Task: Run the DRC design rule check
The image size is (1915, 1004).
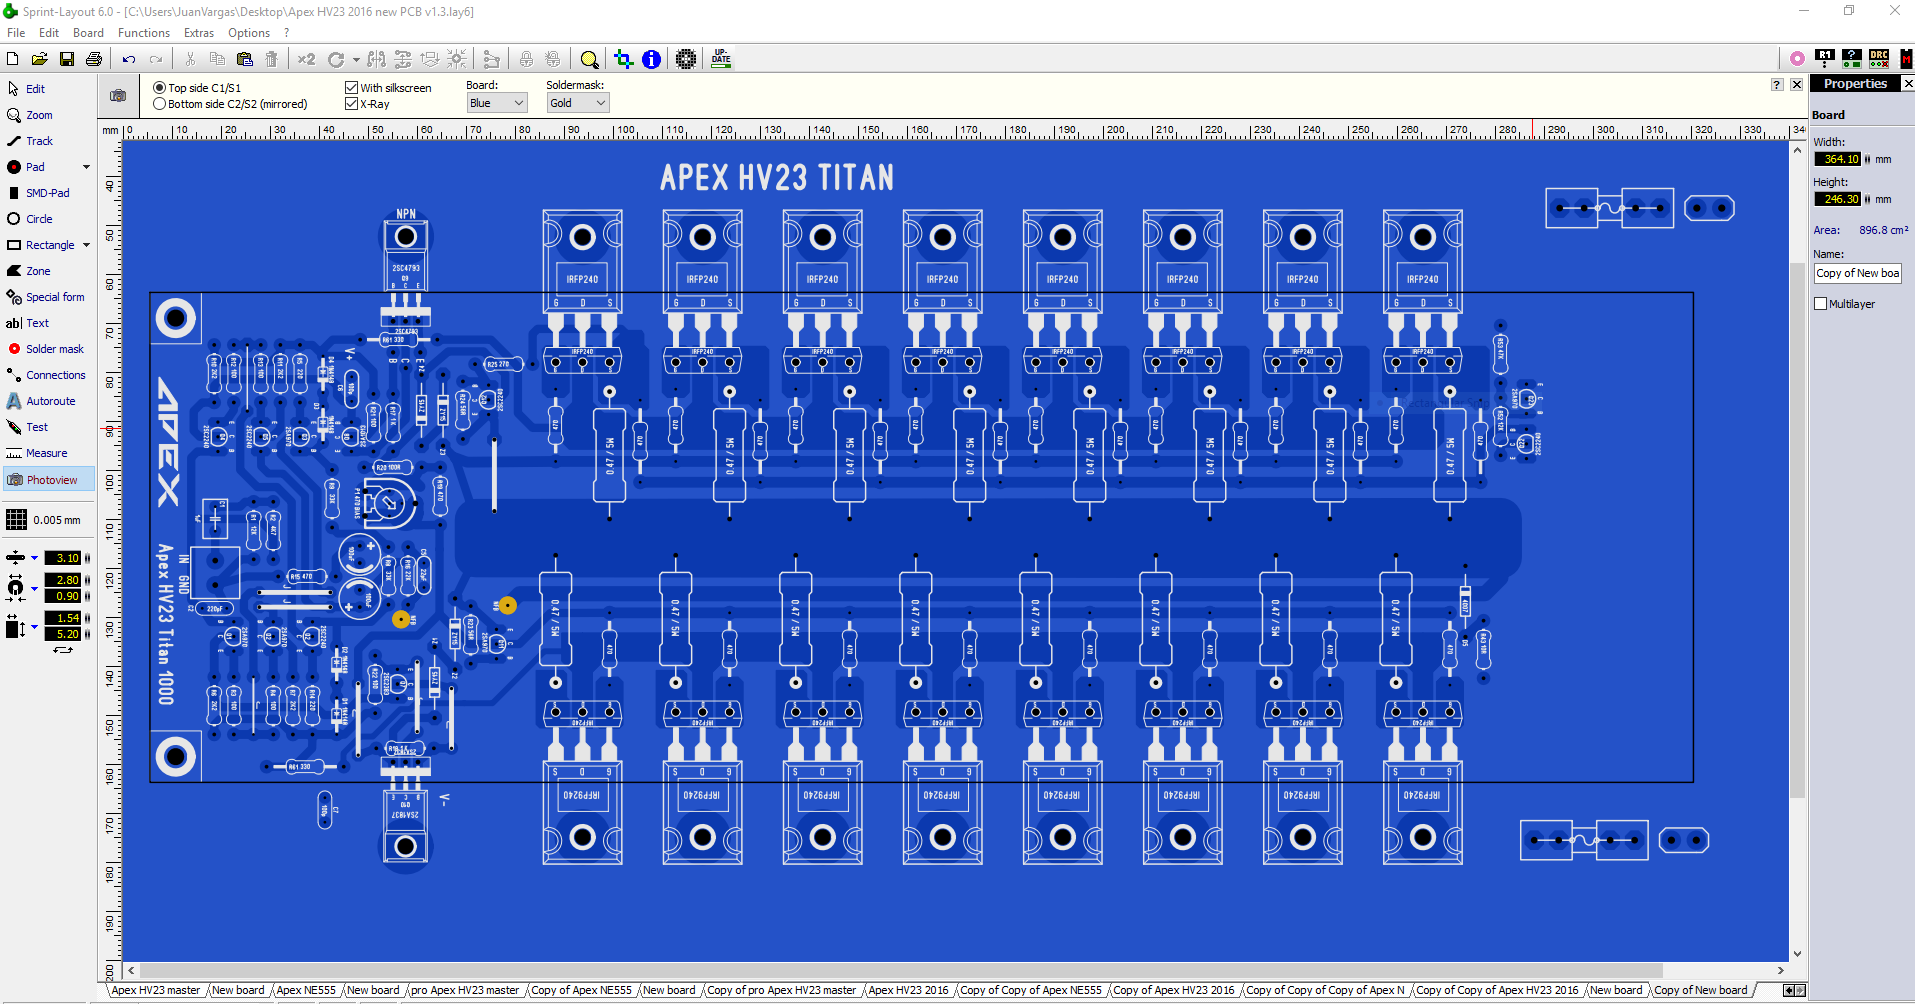Action: pos(1879,59)
